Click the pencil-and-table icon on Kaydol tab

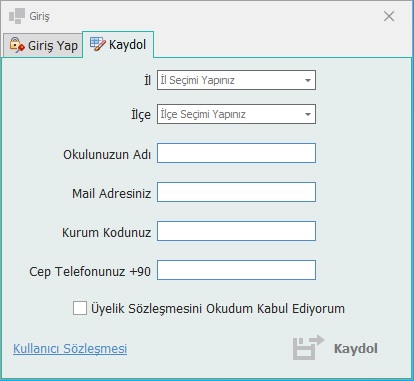98,44
